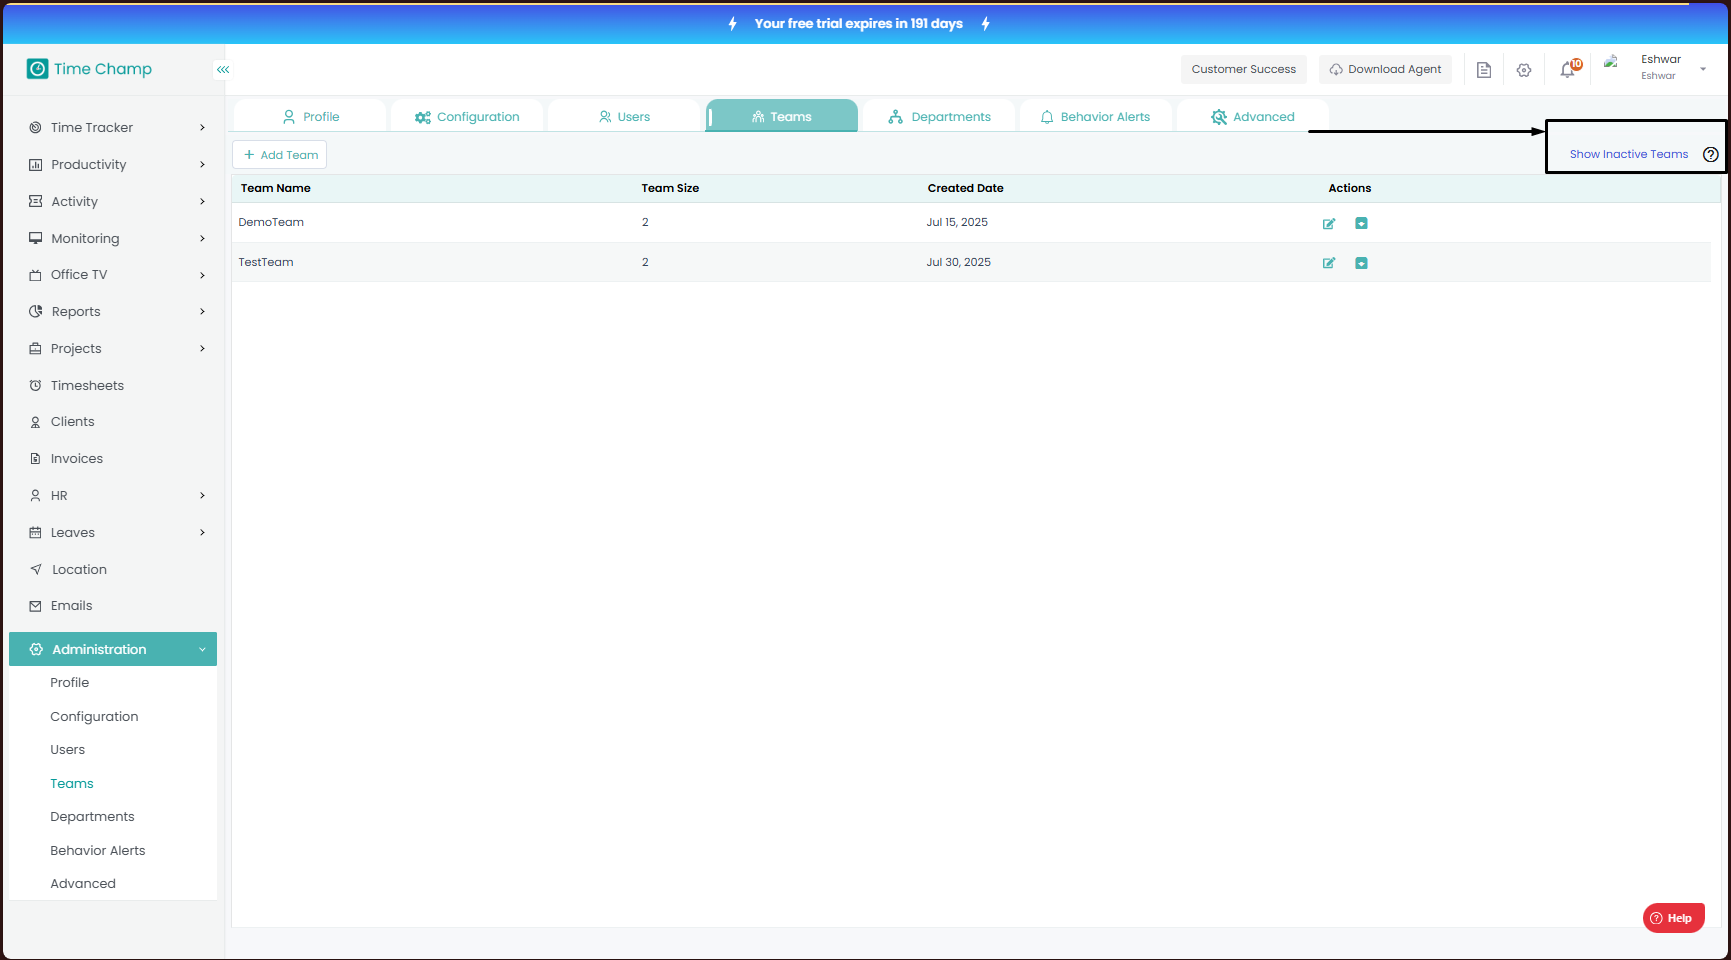The height and width of the screenshot is (960, 1731).
Task: Click the Team Name column header
Action: pyautogui.click(x=276, y=188)
